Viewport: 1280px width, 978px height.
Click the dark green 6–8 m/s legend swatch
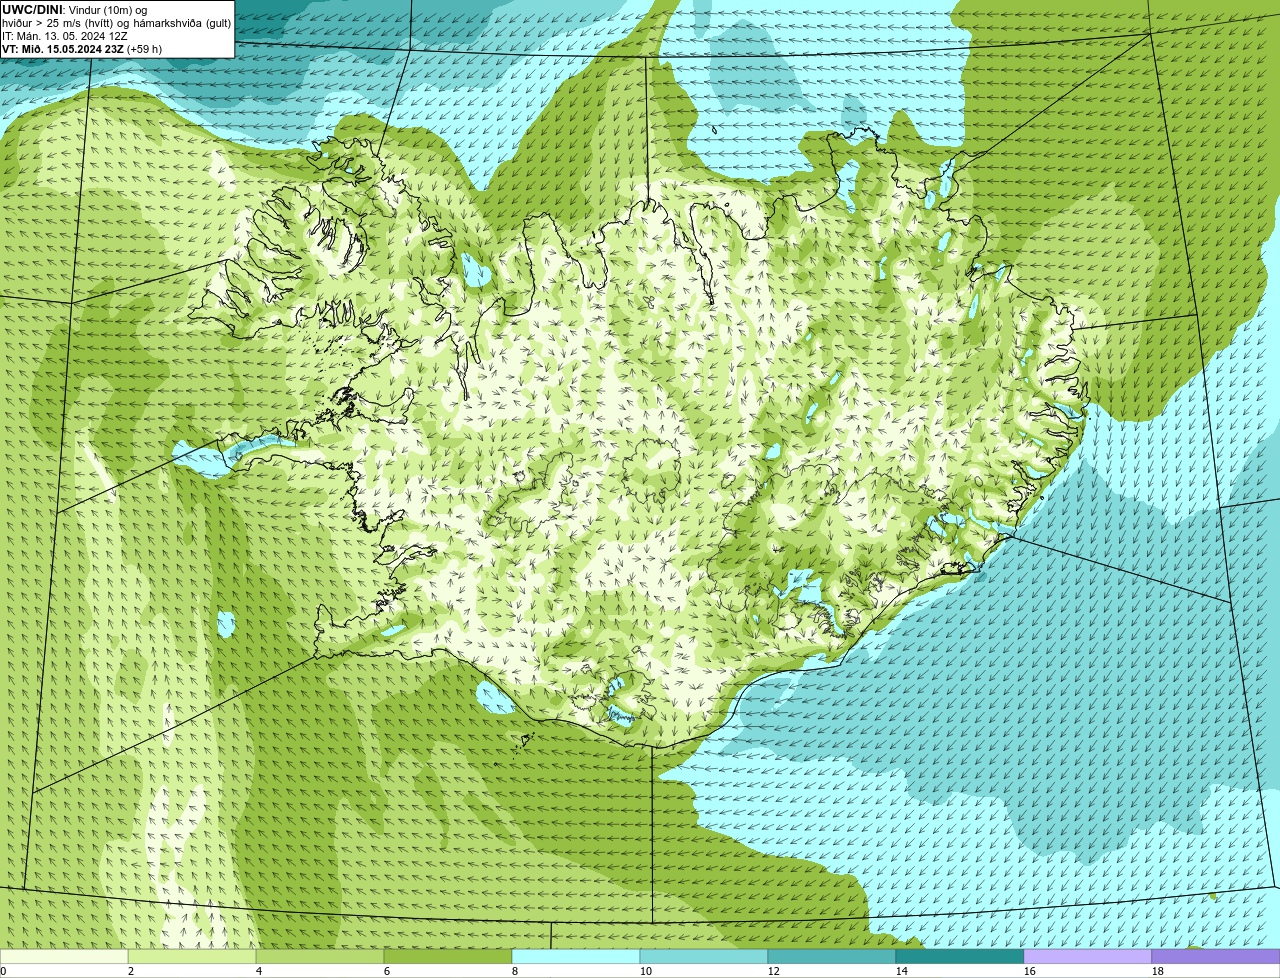[448, 957]
